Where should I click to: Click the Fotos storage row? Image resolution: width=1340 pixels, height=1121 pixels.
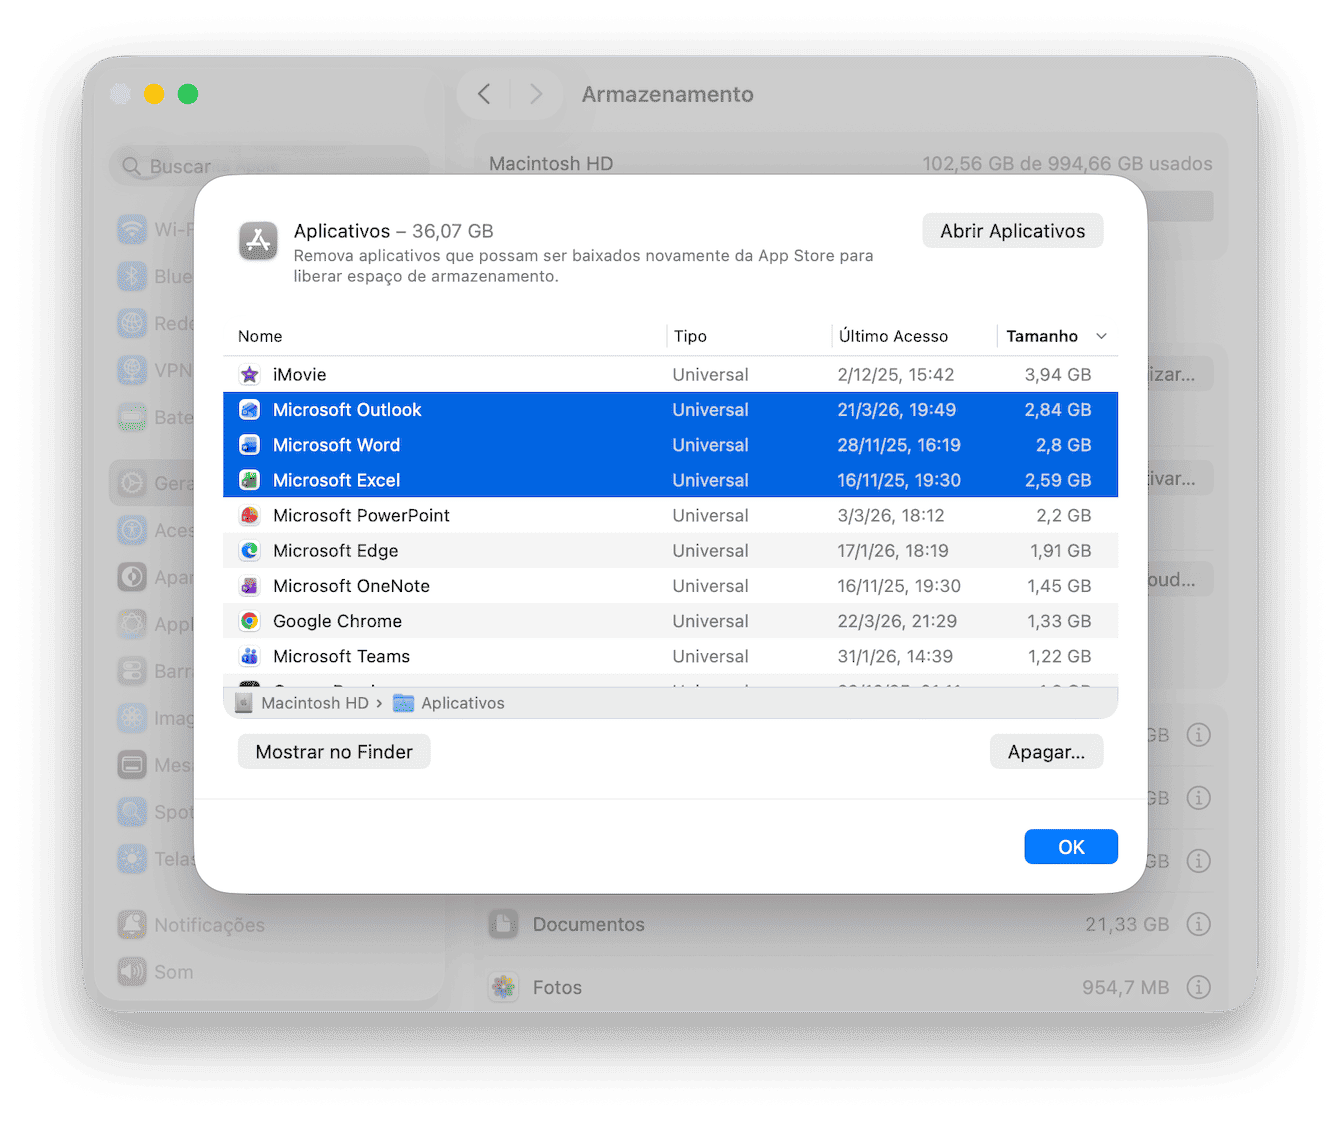pos(850,987)
